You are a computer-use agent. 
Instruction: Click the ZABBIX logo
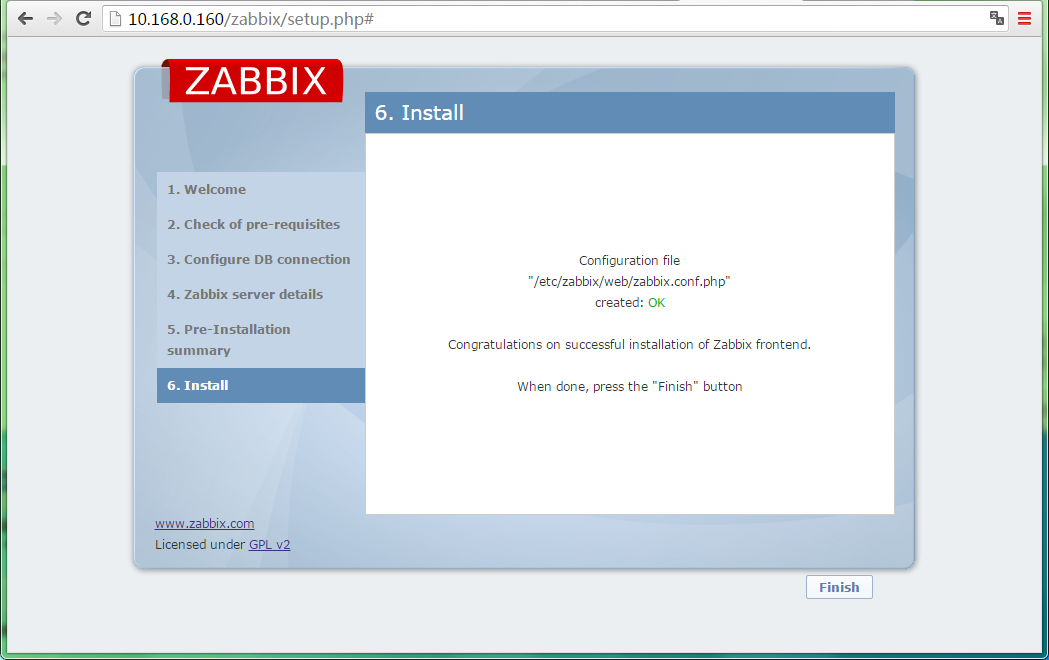click(253, 80)
